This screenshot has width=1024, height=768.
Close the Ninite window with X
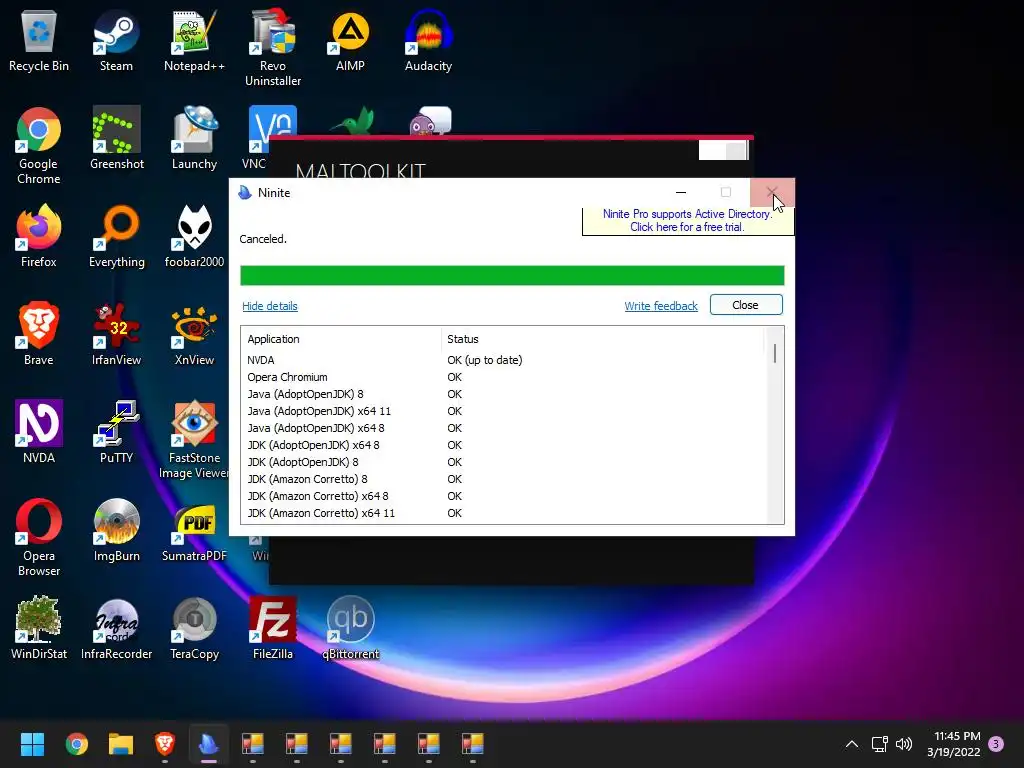pyautogui.click(x=772, y=192)
